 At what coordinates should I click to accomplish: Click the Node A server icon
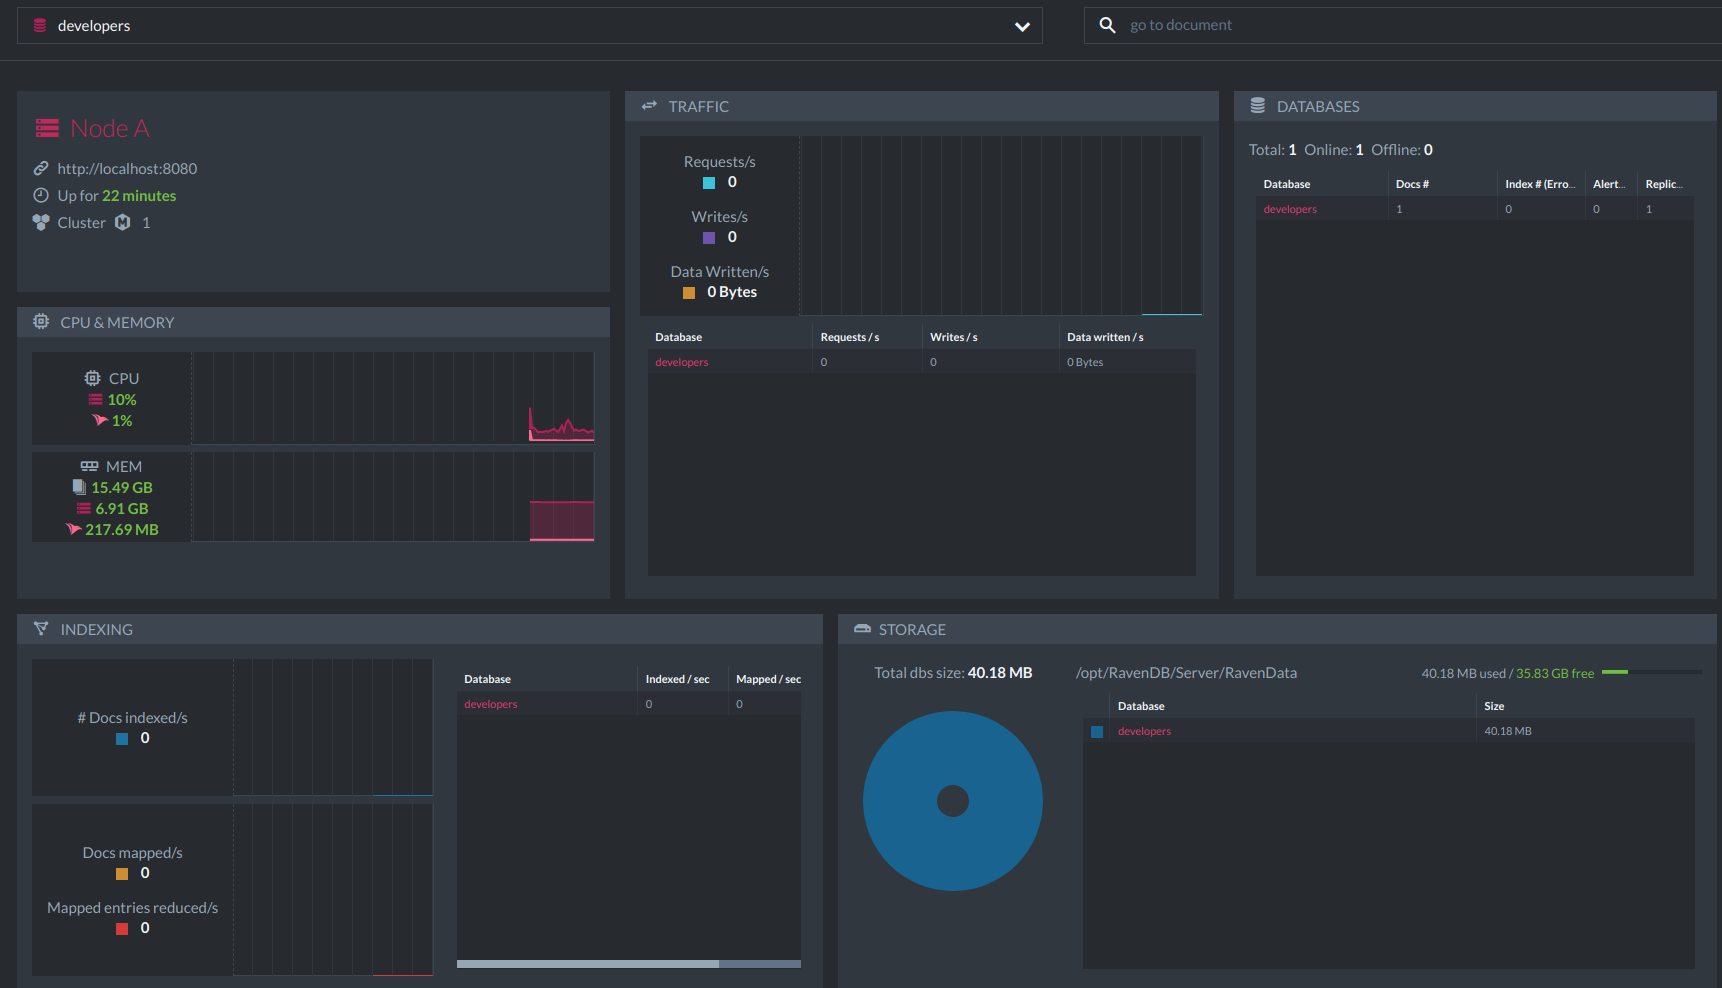click(47, 129)
